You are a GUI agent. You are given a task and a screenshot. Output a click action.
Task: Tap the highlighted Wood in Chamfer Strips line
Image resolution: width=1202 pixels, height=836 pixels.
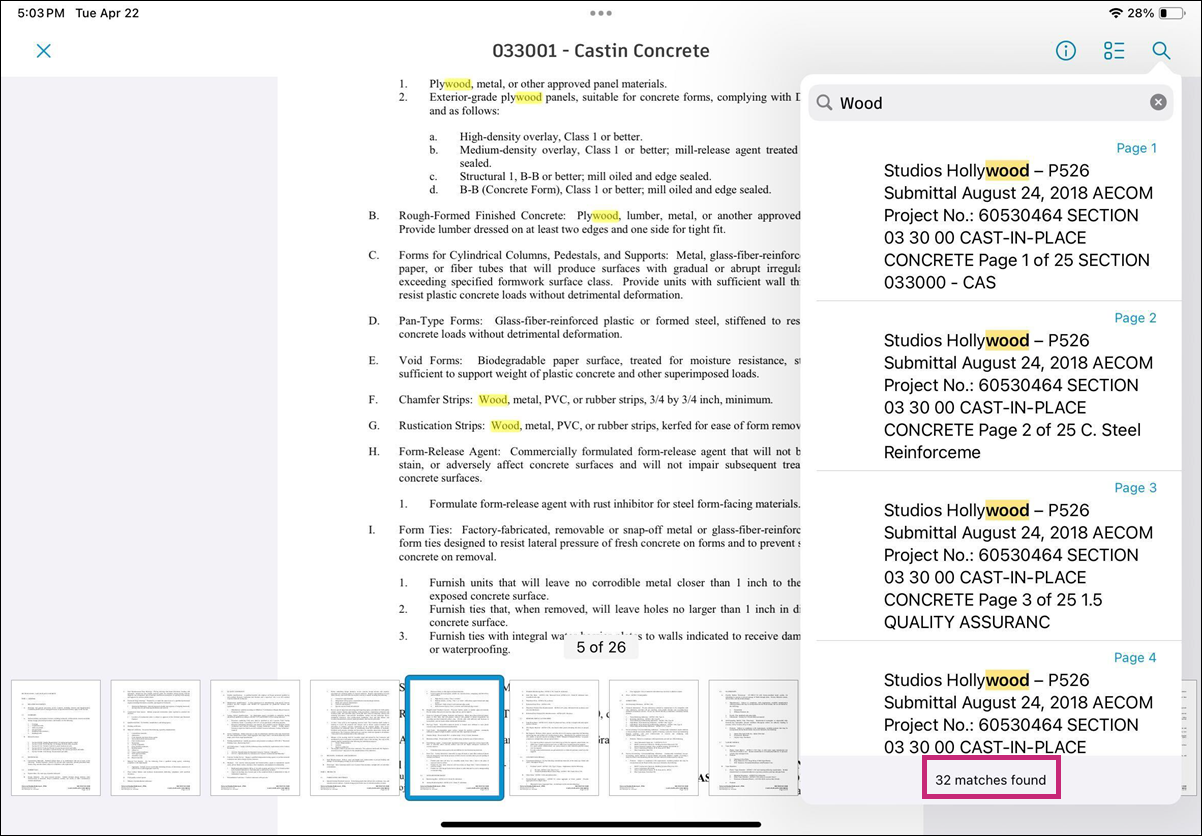[492, 400]
